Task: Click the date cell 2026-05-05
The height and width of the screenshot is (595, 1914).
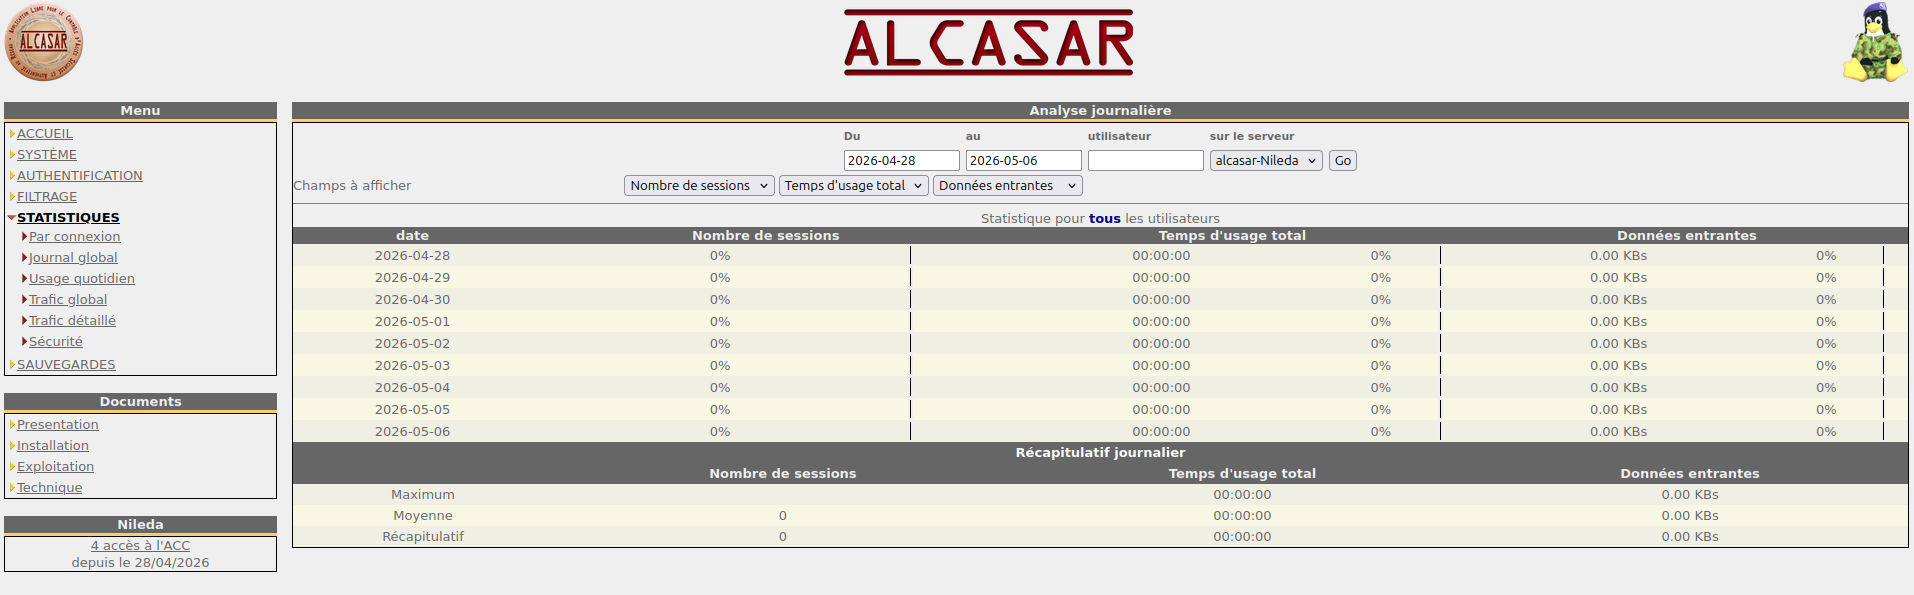Action: click(x=412, y=410)
